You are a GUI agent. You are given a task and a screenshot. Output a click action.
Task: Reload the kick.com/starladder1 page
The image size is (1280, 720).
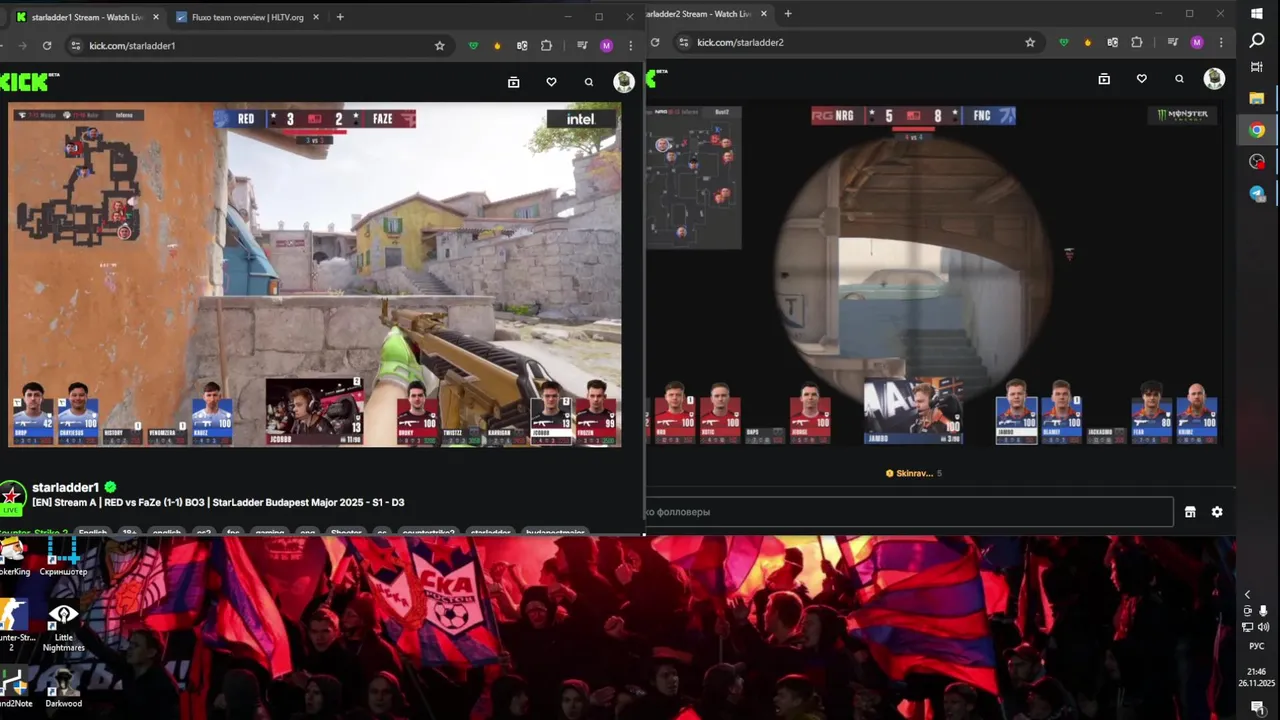point(47,45)
